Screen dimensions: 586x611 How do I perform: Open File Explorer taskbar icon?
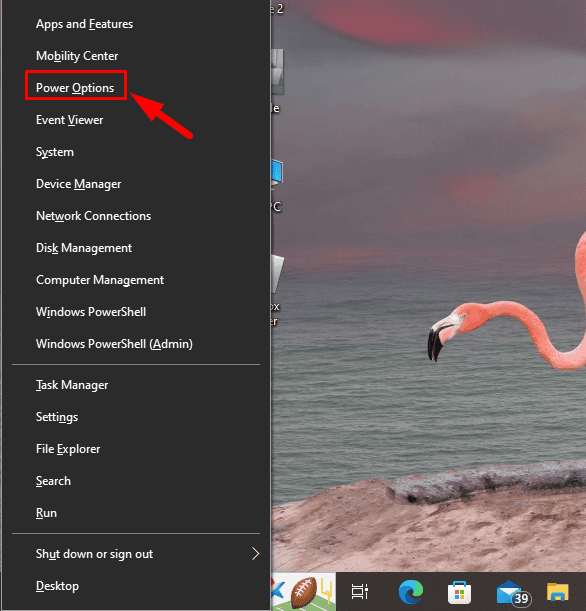point(558,592)
